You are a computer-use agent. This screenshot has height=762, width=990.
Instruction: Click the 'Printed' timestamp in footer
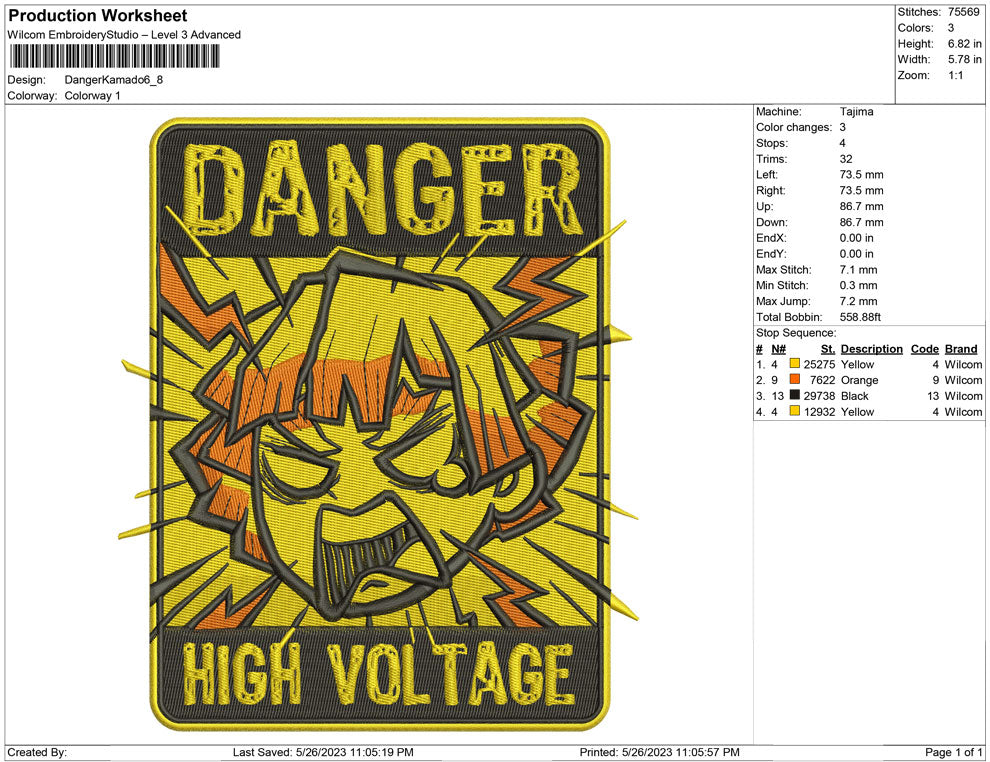[x=659, y=752]
